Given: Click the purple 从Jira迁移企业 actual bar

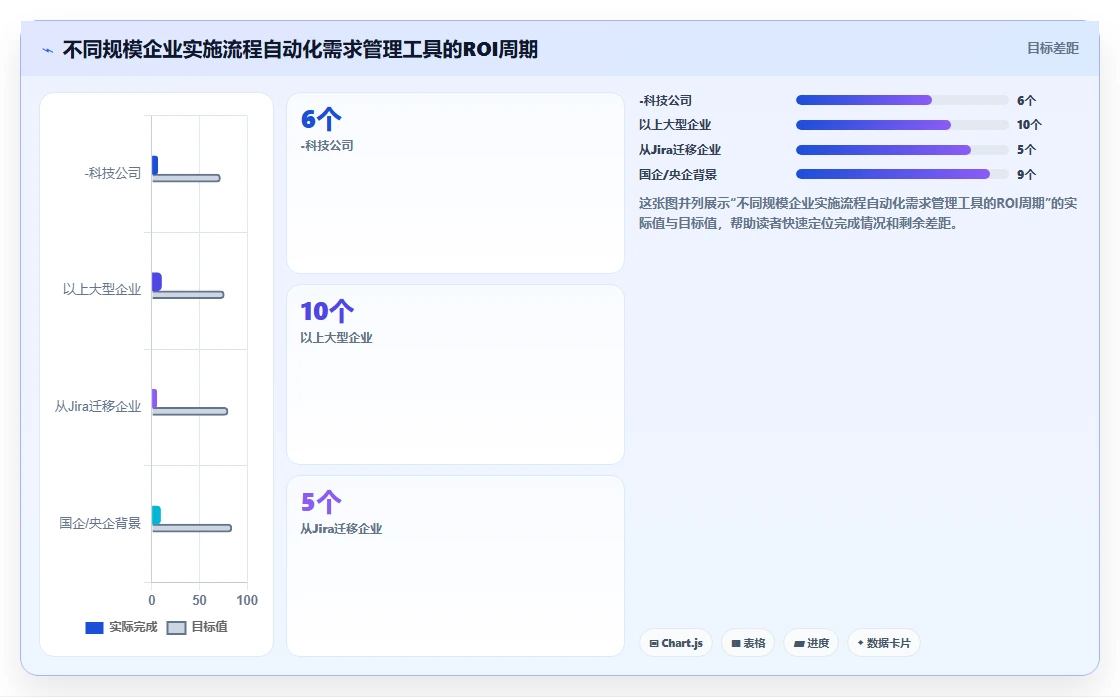Looking at the screenshot, I should point(154,398).
